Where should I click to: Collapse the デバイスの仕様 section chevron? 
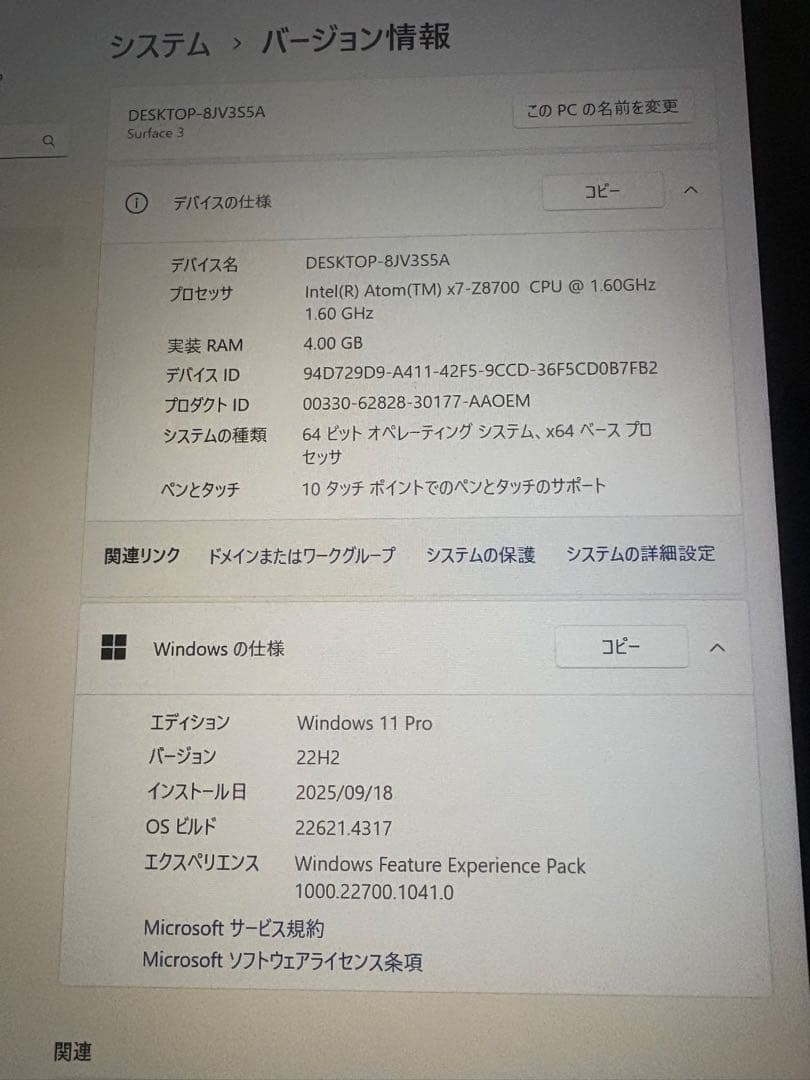point(691,190)
